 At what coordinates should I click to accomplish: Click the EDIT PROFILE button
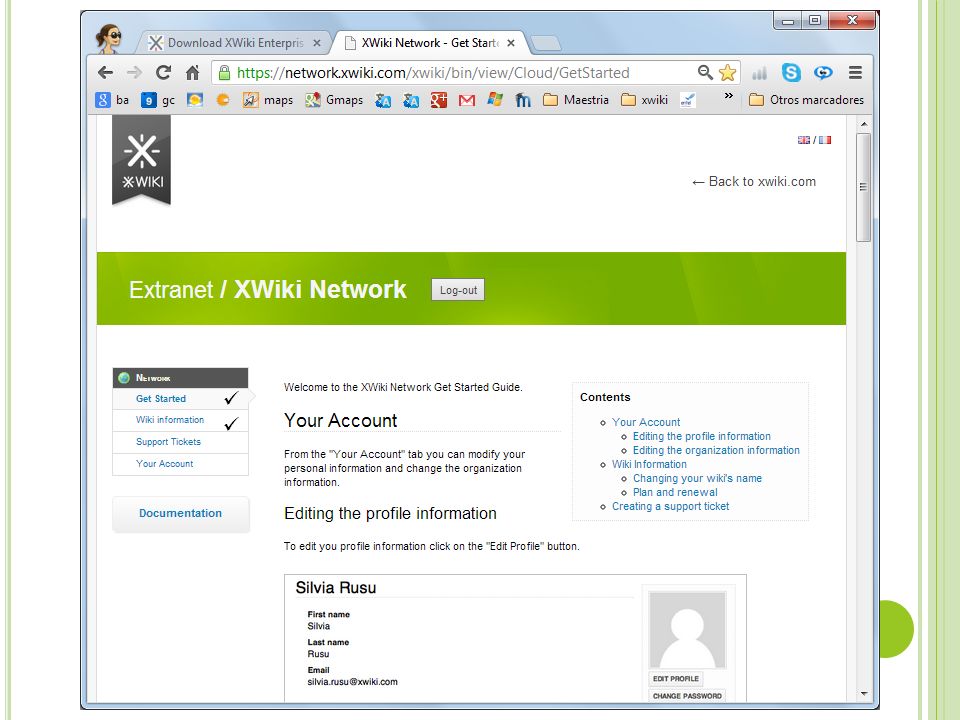(x=676, y=679)
